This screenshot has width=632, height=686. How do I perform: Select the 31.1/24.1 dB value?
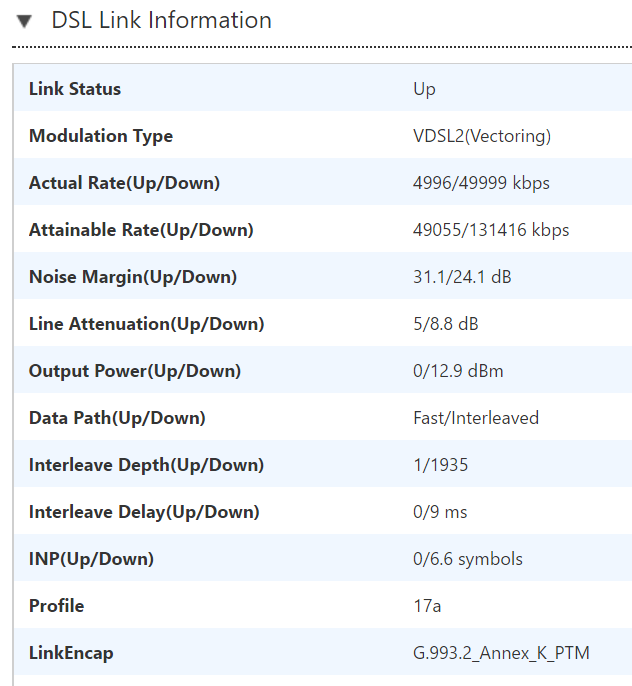point(462,277)
